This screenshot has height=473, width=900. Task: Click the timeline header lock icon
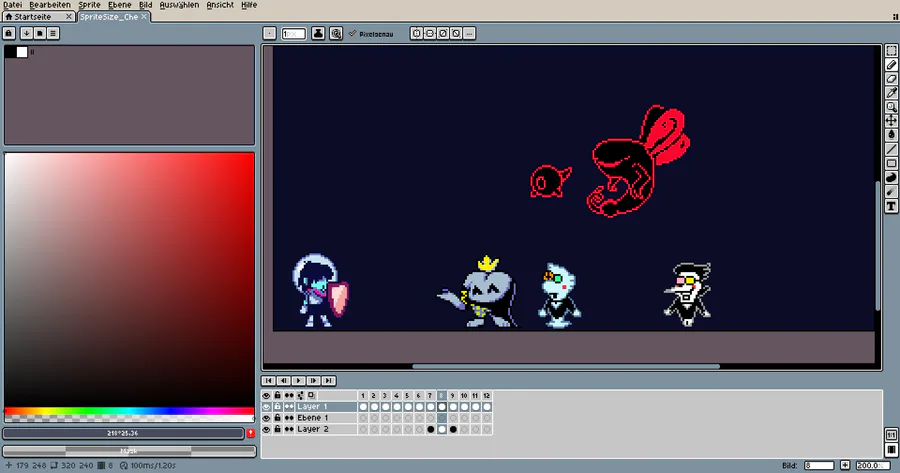pyautogui.click(x=277, y=396)
